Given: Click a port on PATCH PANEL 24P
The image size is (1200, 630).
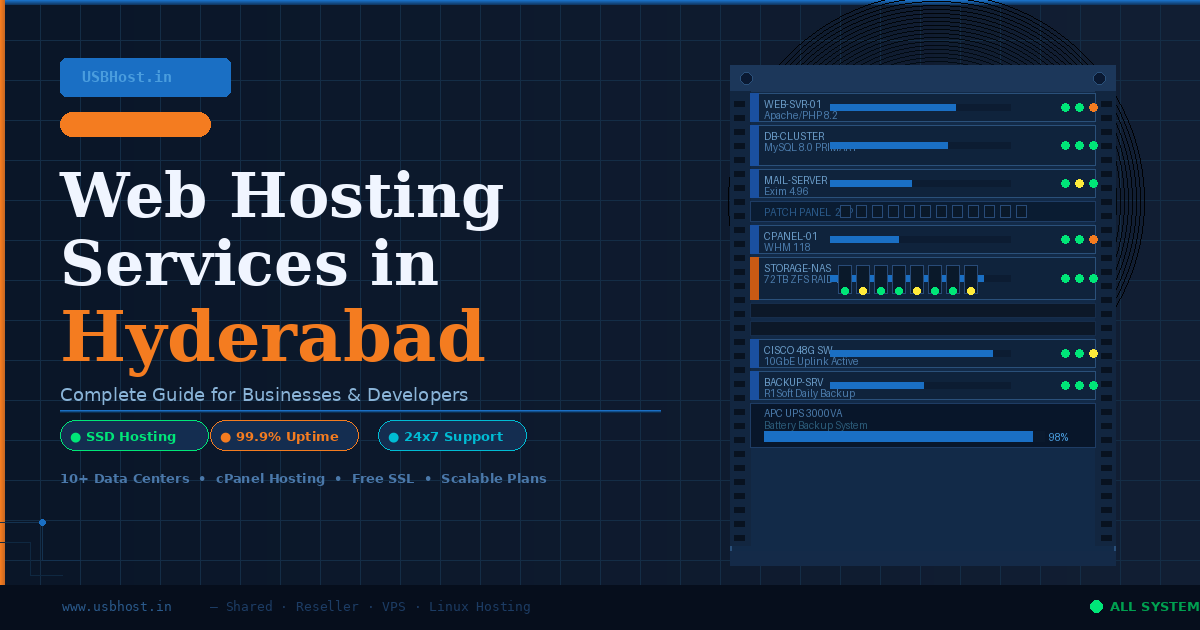Looking at the screenshot, I should [x=845, y=211].
